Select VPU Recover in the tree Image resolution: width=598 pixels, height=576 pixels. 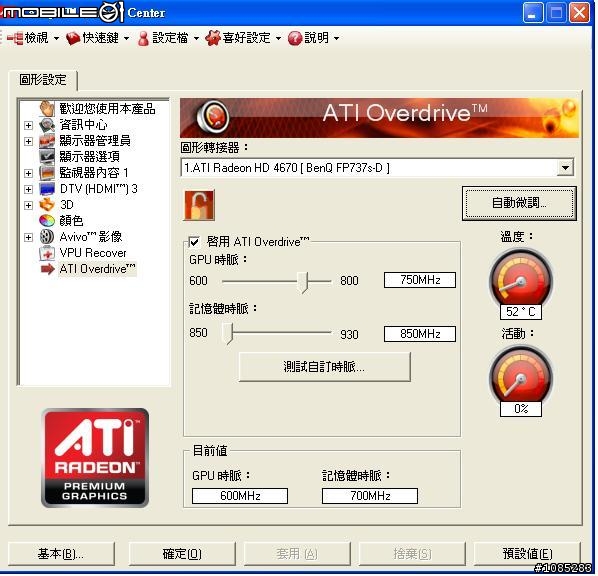tap(93, 253)
